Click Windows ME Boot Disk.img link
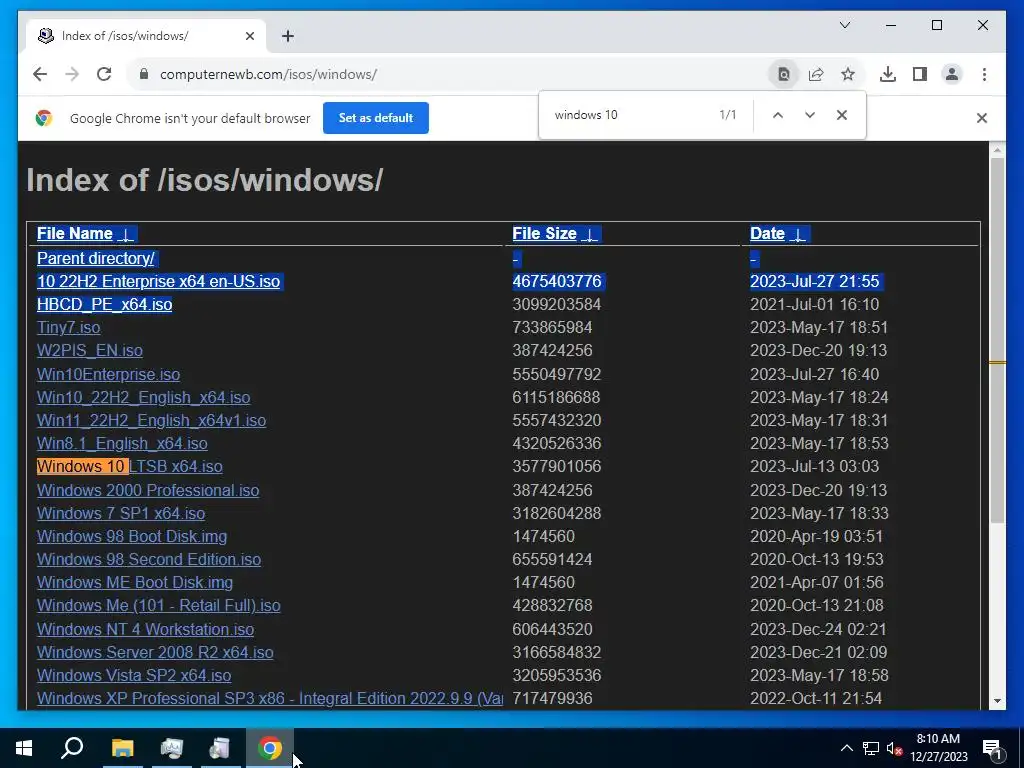 135,583
